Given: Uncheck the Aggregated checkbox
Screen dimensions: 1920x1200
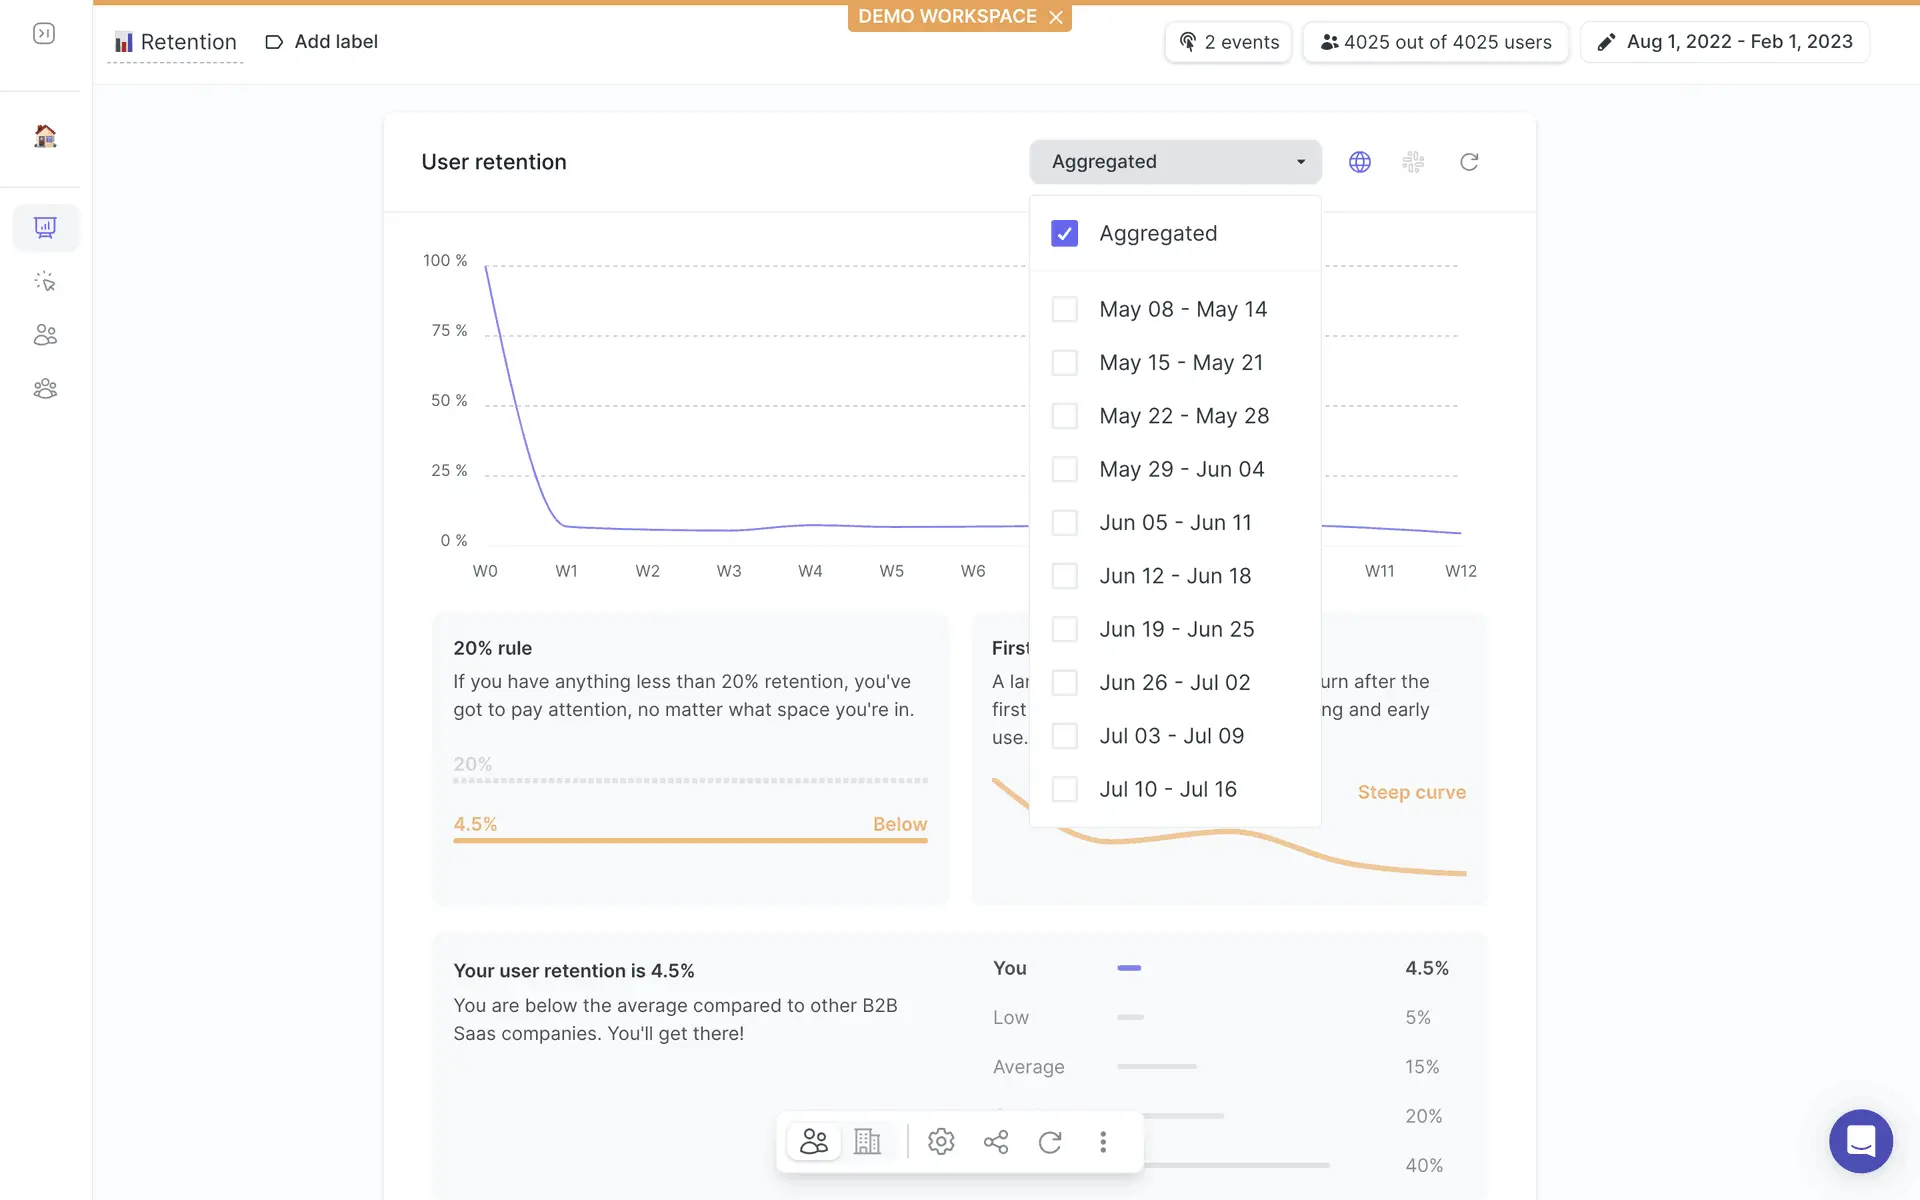Looking at the screenshot, I should point(1065,234).
